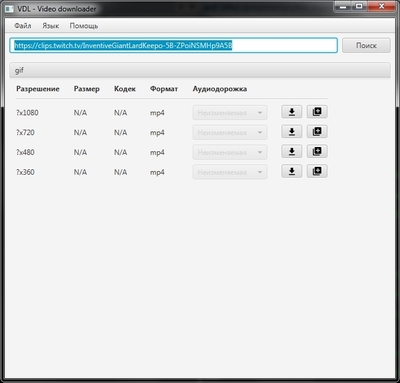Collapse the gif section header
Image resolution: width=400 pixels, height=383 pixels.
point(200,70)
